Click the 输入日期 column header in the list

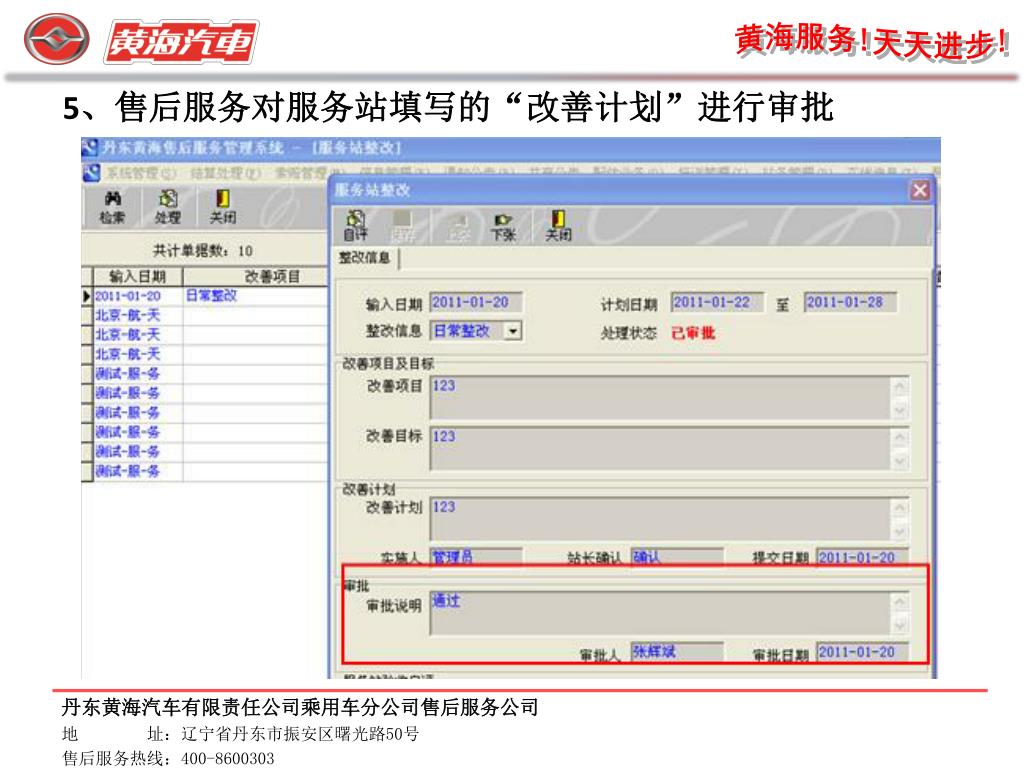coord(138,276)
